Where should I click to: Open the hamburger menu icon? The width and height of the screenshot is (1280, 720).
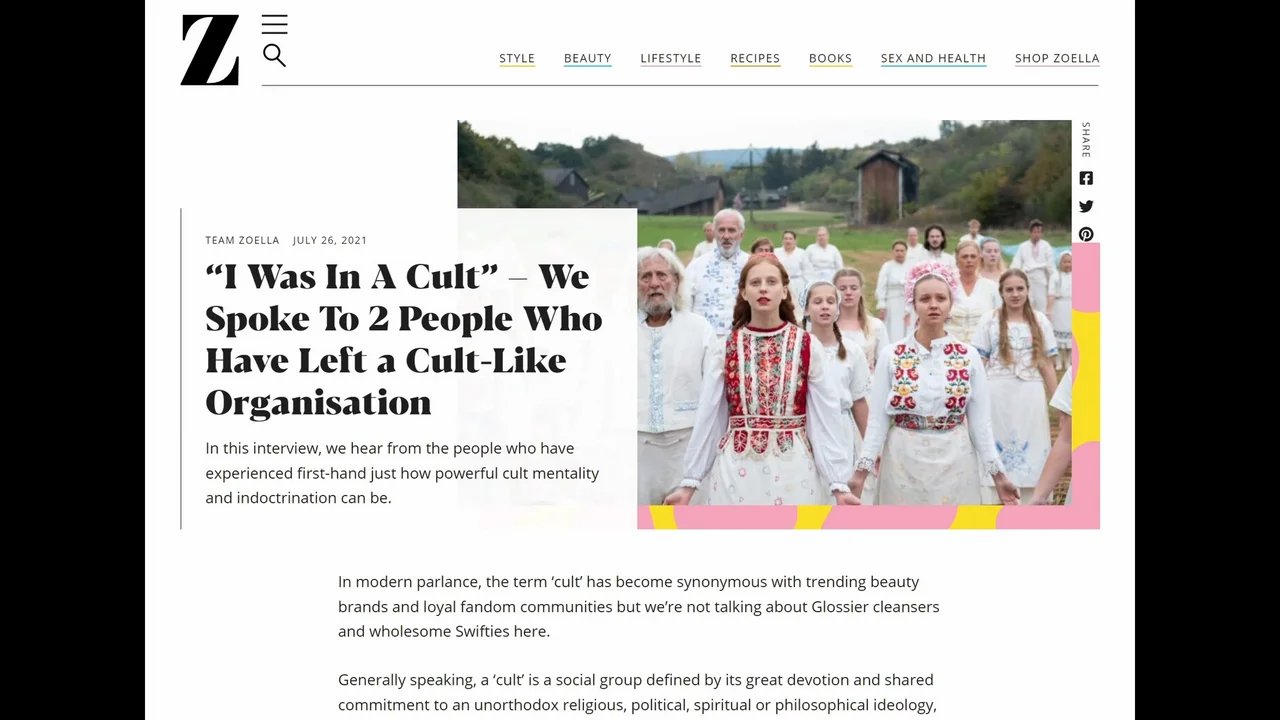coord(274,25)
